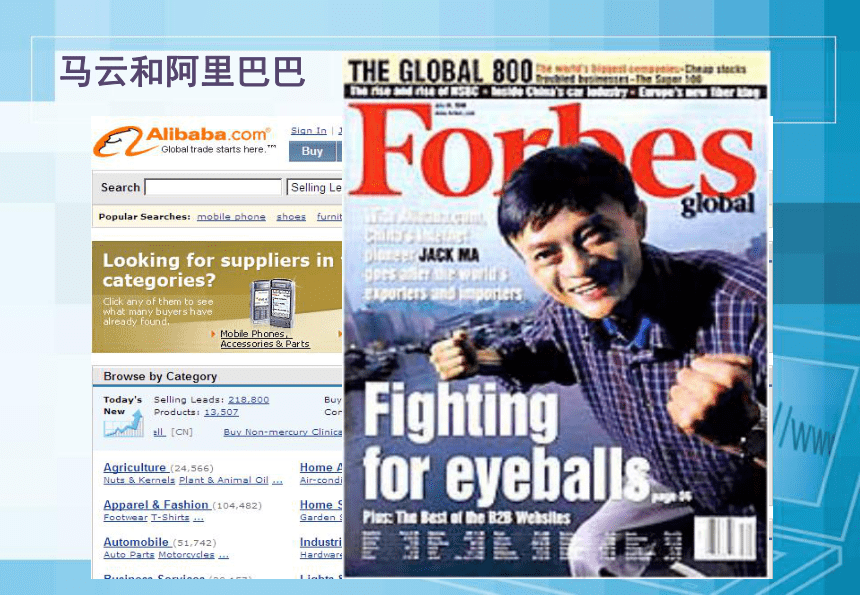Click the mobile phone popular search
860x595 pixels.
tap(231, 217)
